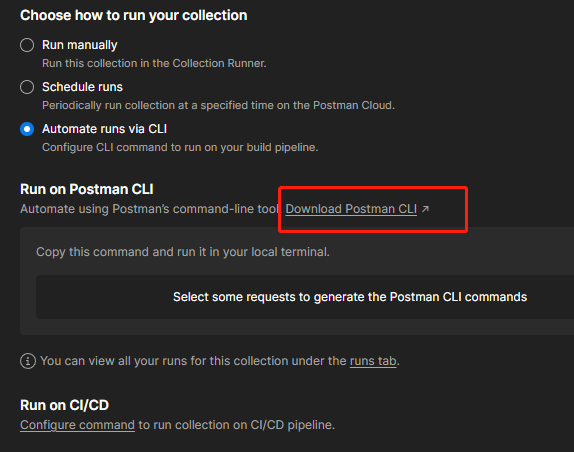Click the info icon beside the runs note

(x=28, y=361)
